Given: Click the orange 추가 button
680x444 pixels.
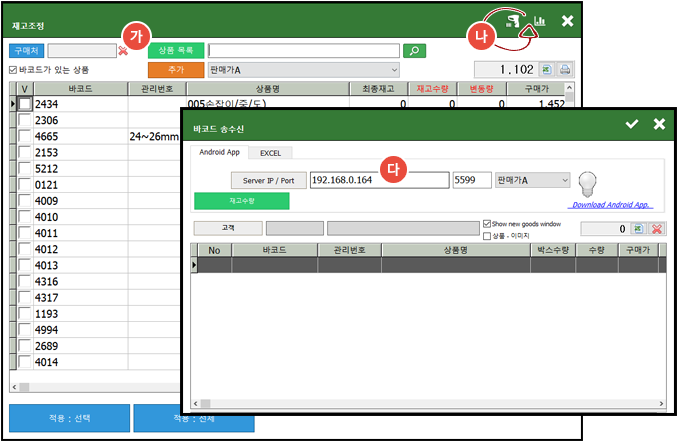Looking at the screenshot, I should [x=176, y=70].
